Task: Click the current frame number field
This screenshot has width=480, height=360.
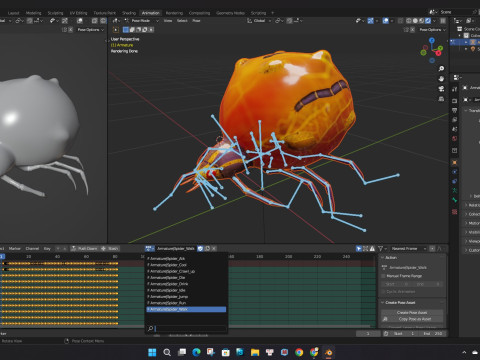Action: click(x=368, y=333)
